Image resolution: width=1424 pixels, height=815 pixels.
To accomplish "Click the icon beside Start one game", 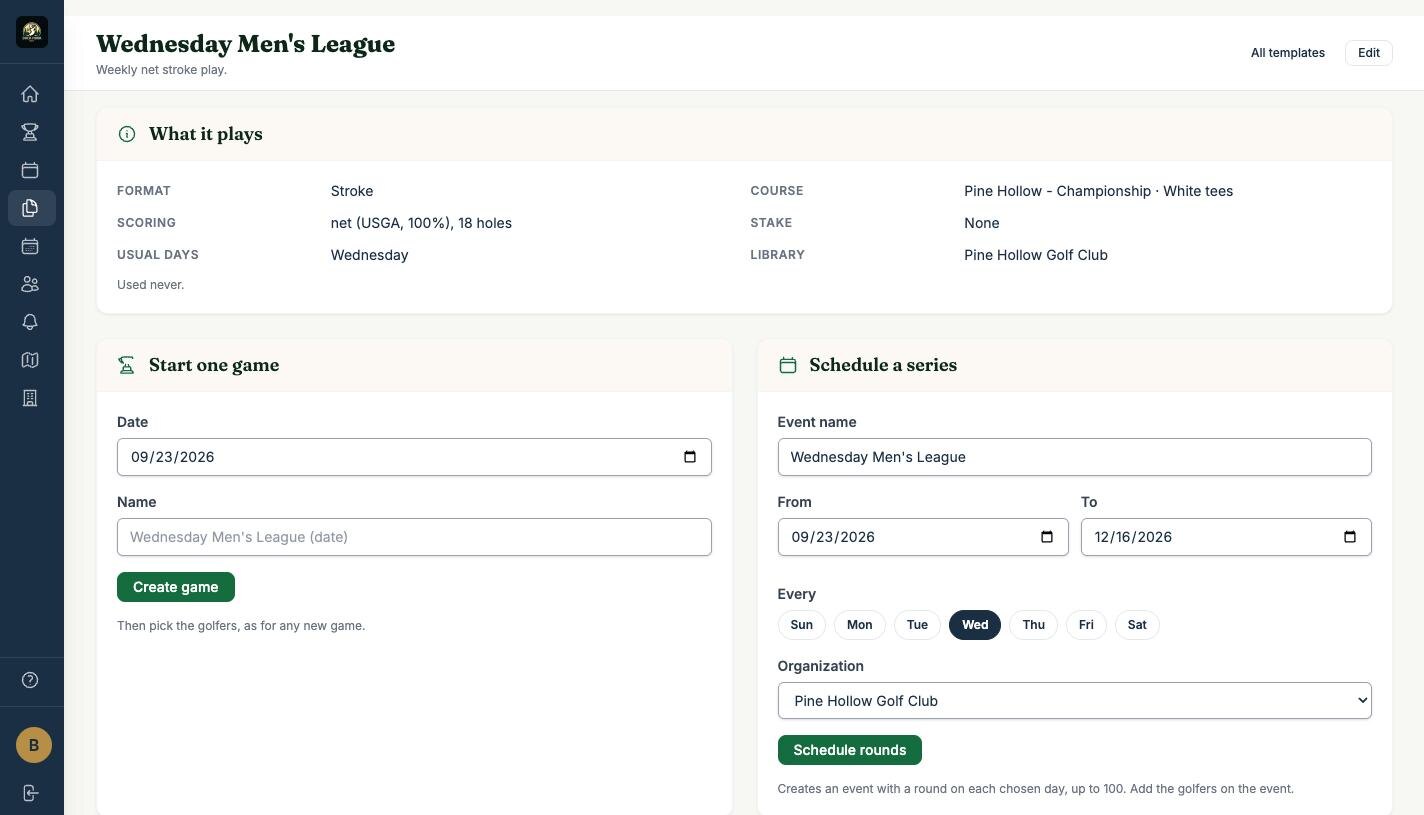I will point(127,365).
